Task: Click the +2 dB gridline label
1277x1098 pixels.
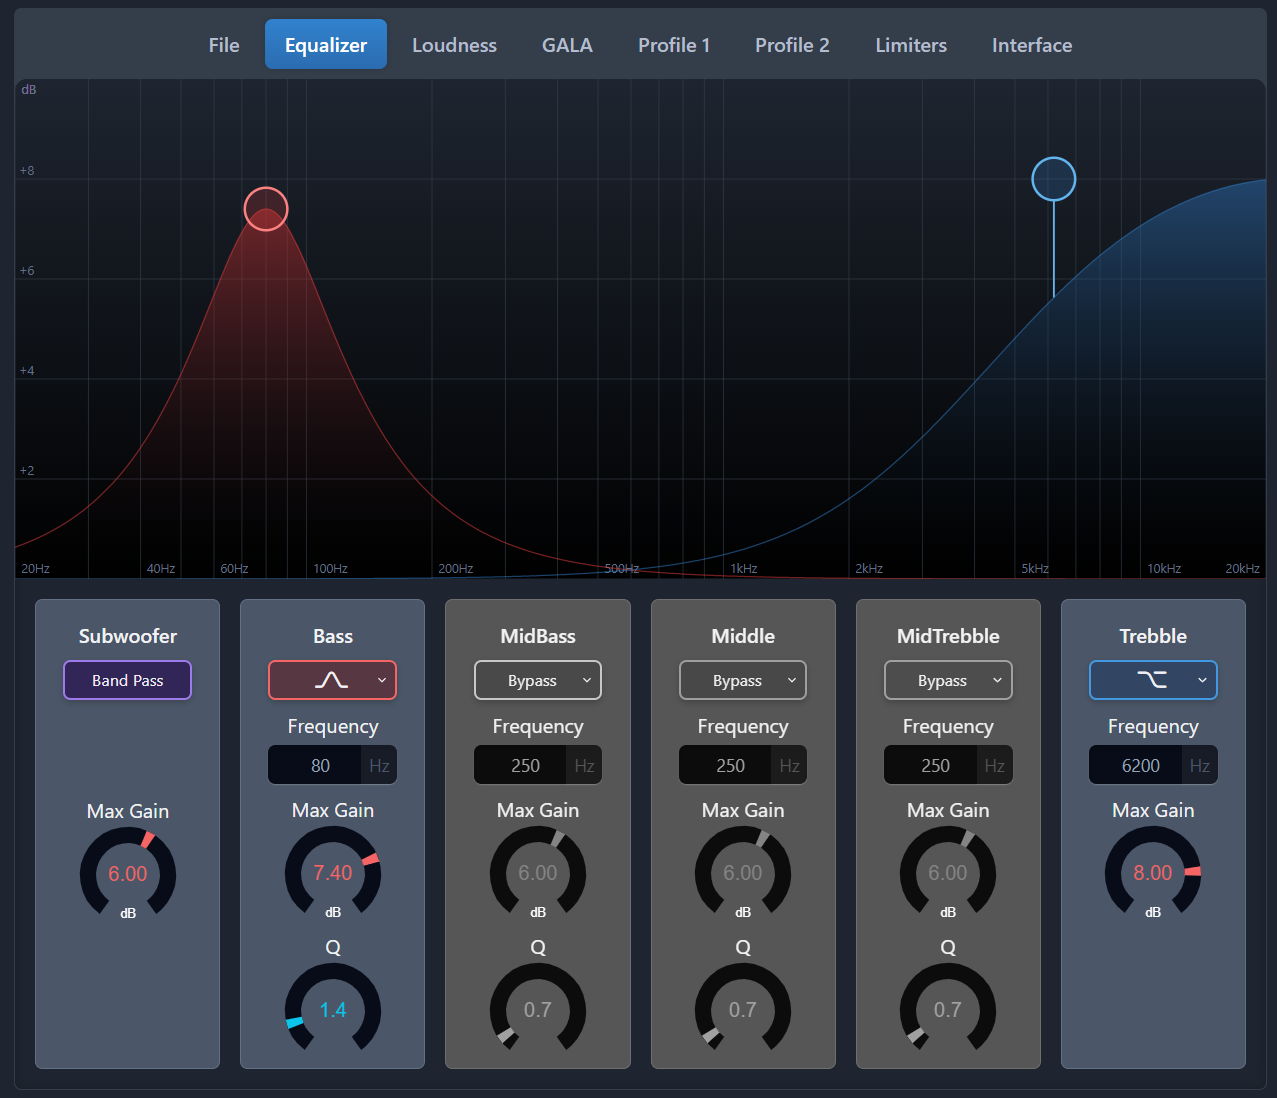Action: click(27, 471)
